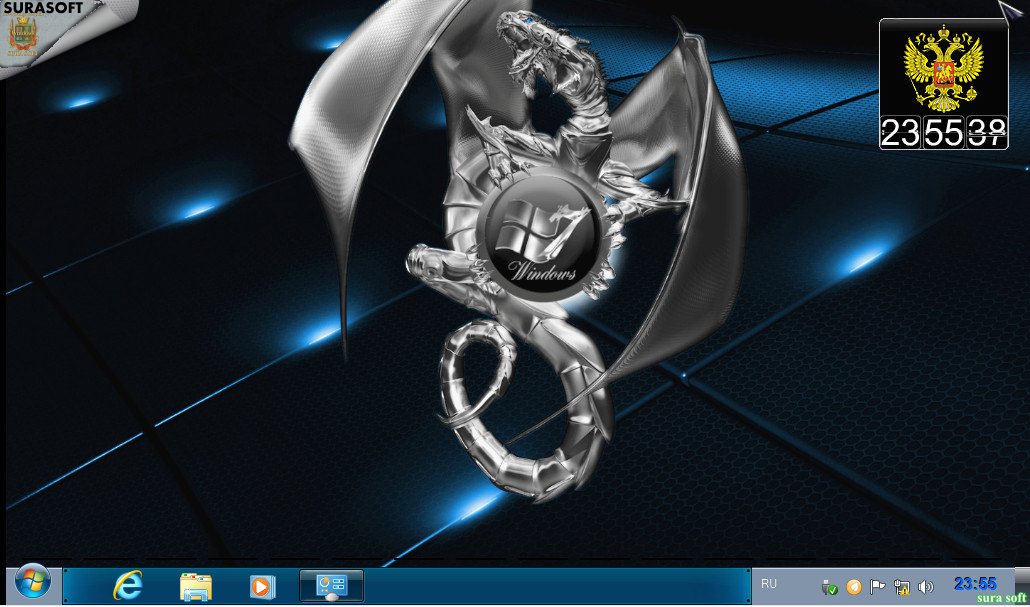Open the orange round tray application icon

pos(853,587)
